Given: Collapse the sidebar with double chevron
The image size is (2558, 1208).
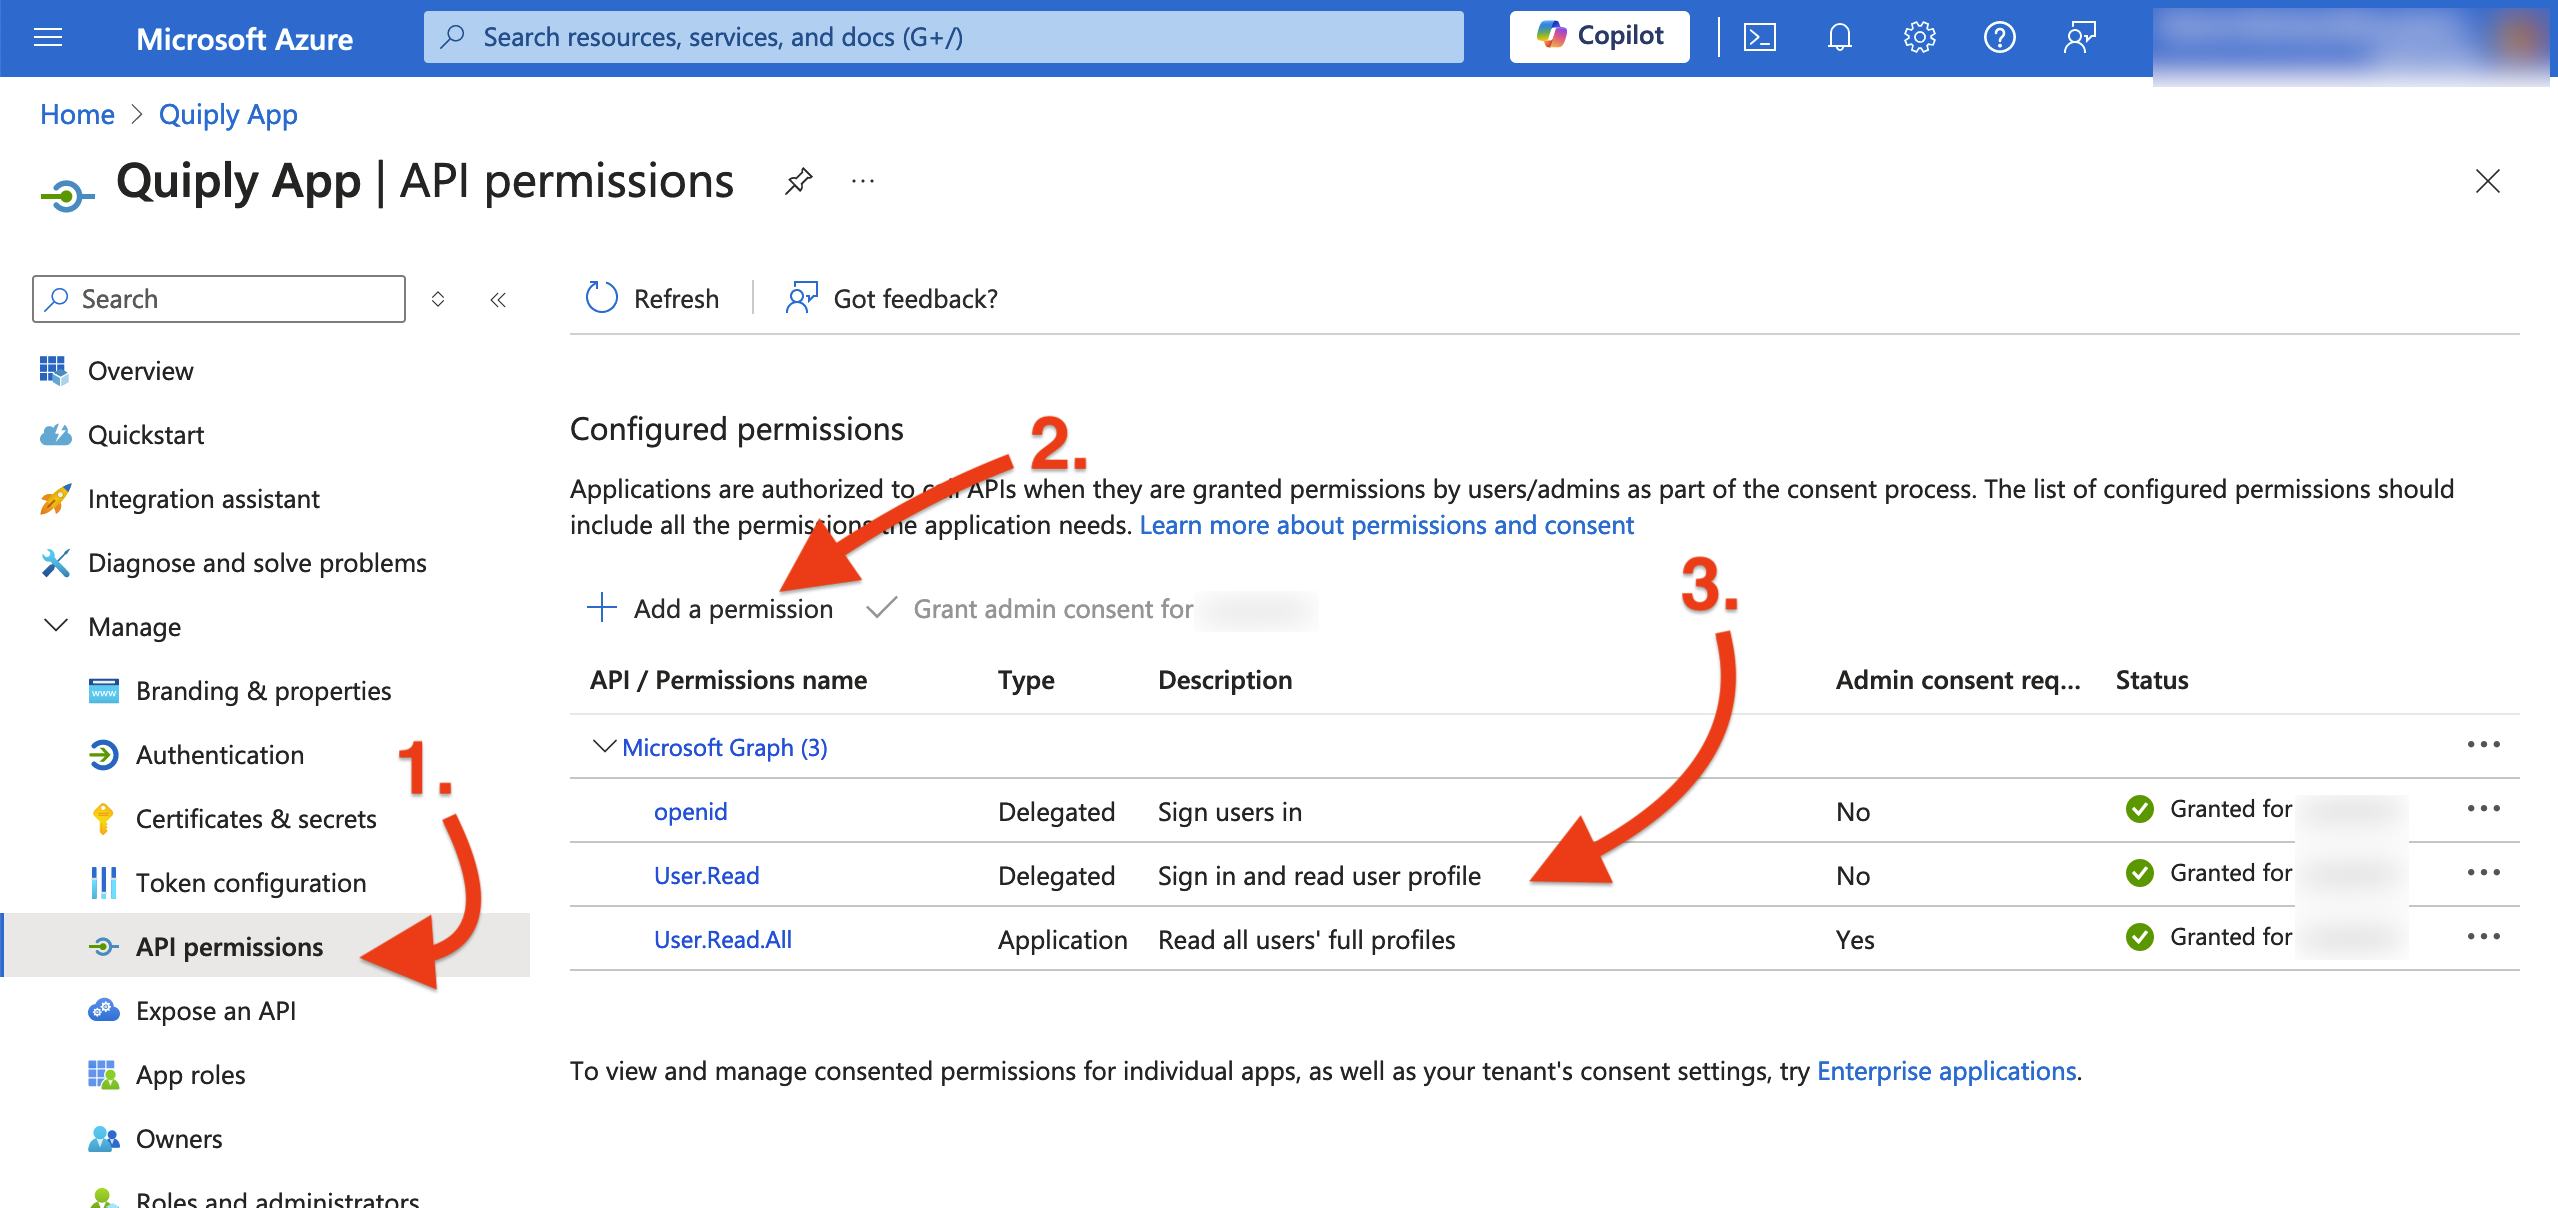Looking at the screenshot, I should [x=498, y=299].
